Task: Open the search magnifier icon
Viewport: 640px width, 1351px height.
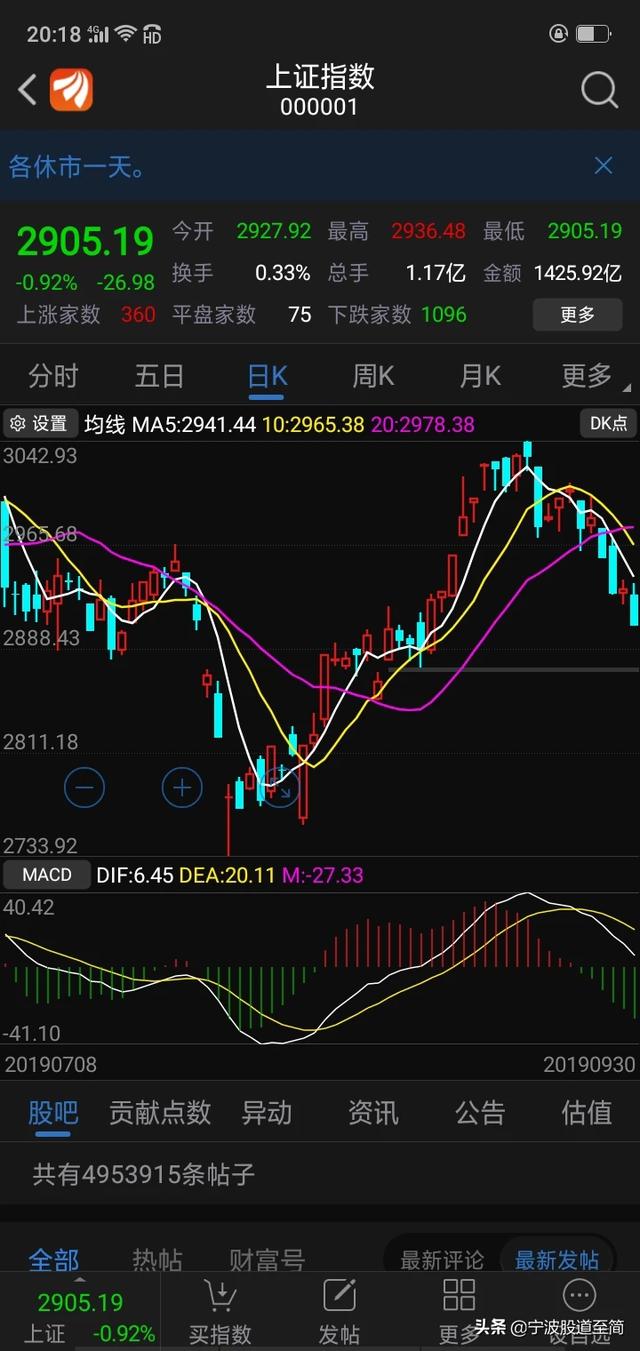Action: pos(599,90)
